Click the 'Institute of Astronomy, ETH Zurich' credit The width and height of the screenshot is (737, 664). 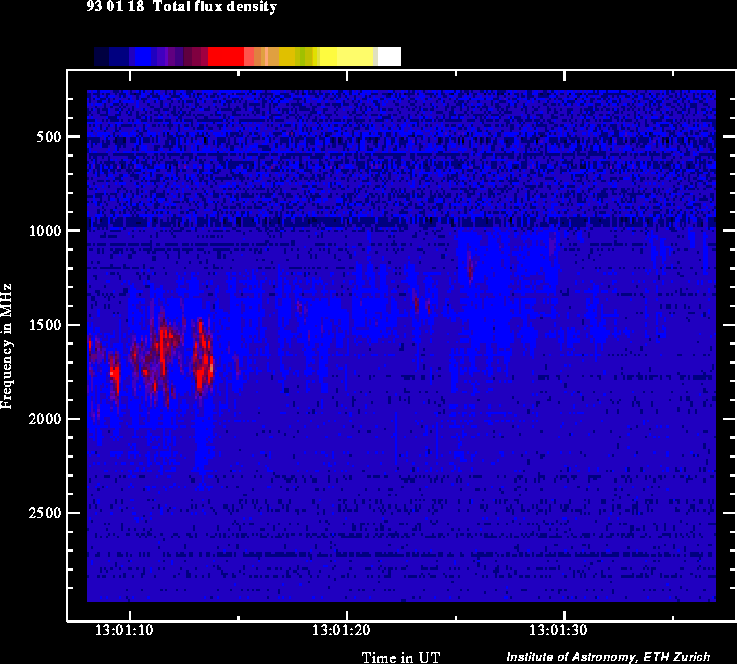click(608, 656)
